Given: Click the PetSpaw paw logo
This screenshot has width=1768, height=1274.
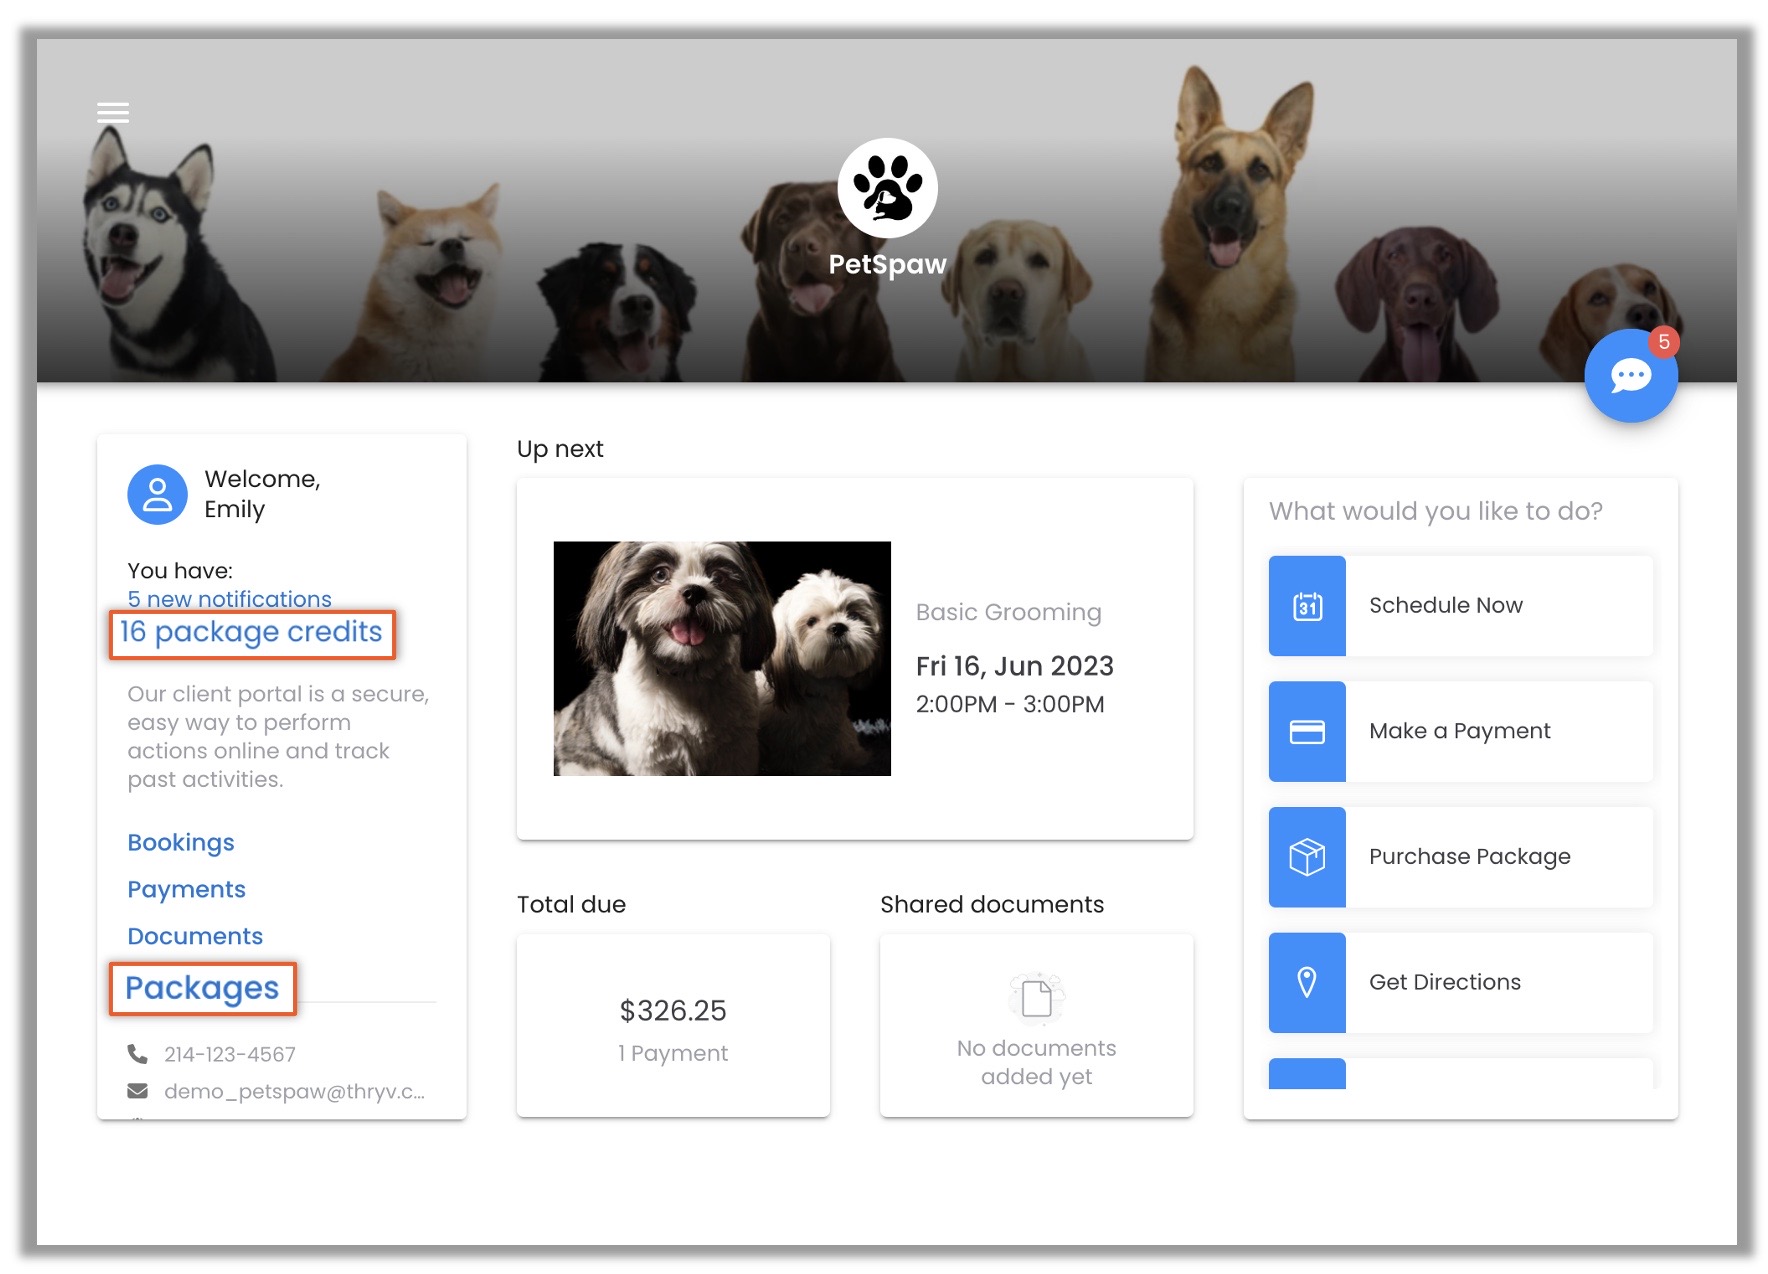Looking at the screenshot, I should (887, 188).
